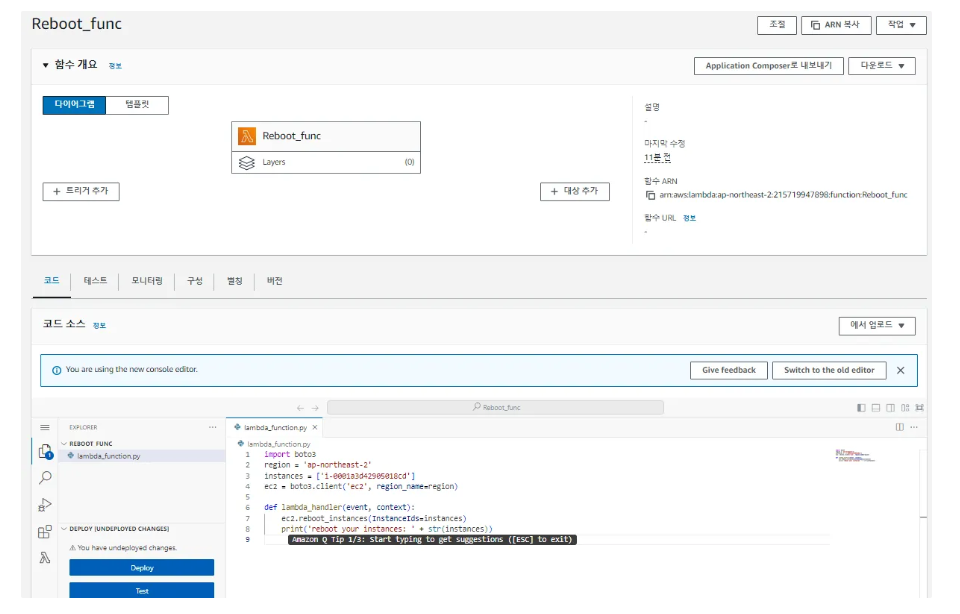Open 정보 link next to 함수 개요
This screenshot has width=960, height=614.
(115, 66)
